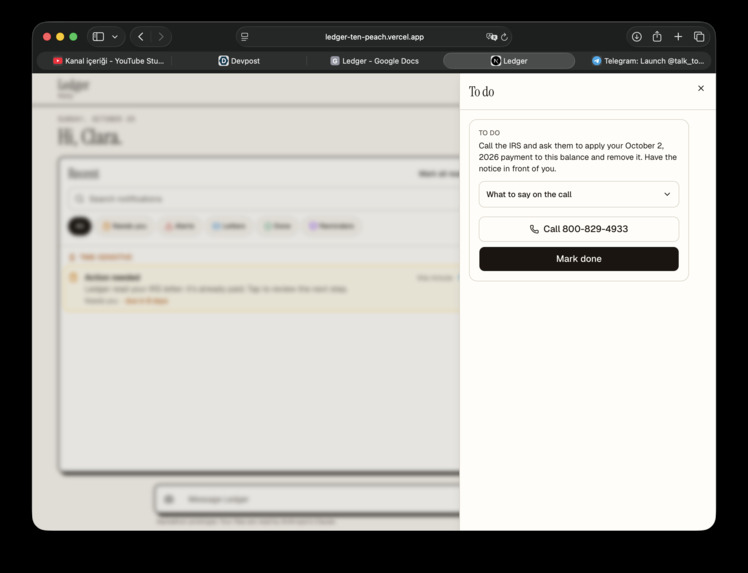Open the Share menu
748x573 pixels.
click(657, 36)
